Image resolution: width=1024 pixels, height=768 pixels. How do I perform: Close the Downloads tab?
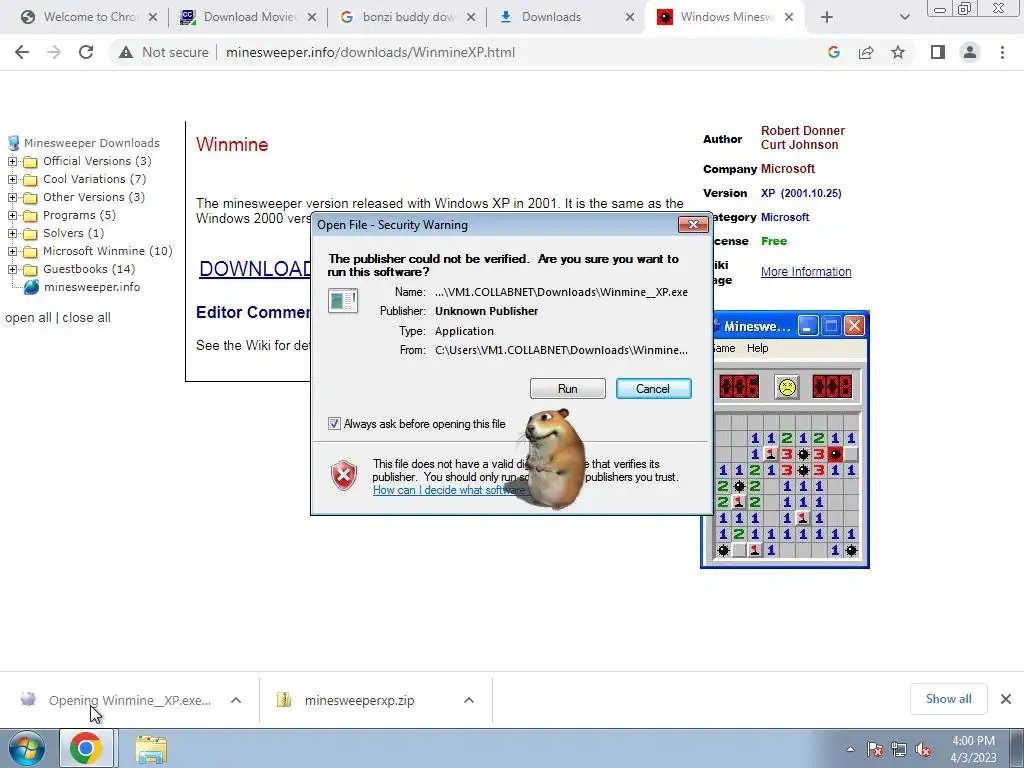point(630,17)
